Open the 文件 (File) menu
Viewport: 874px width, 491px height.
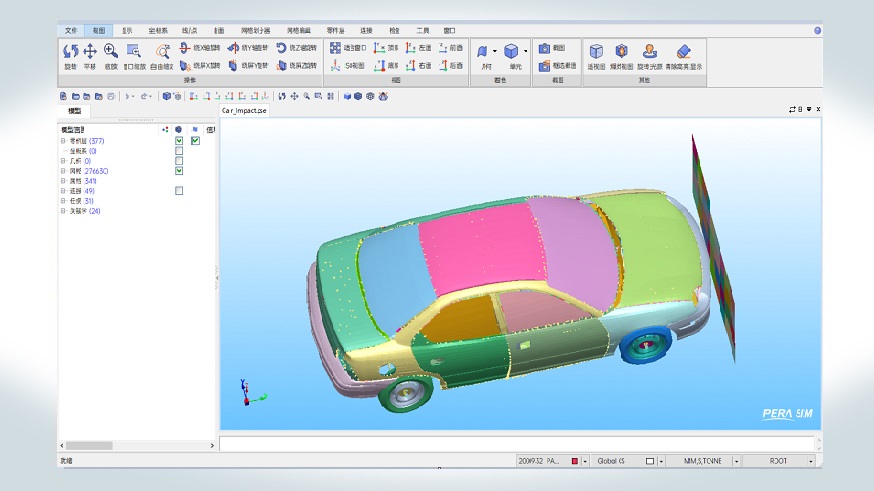pos(71,30)
